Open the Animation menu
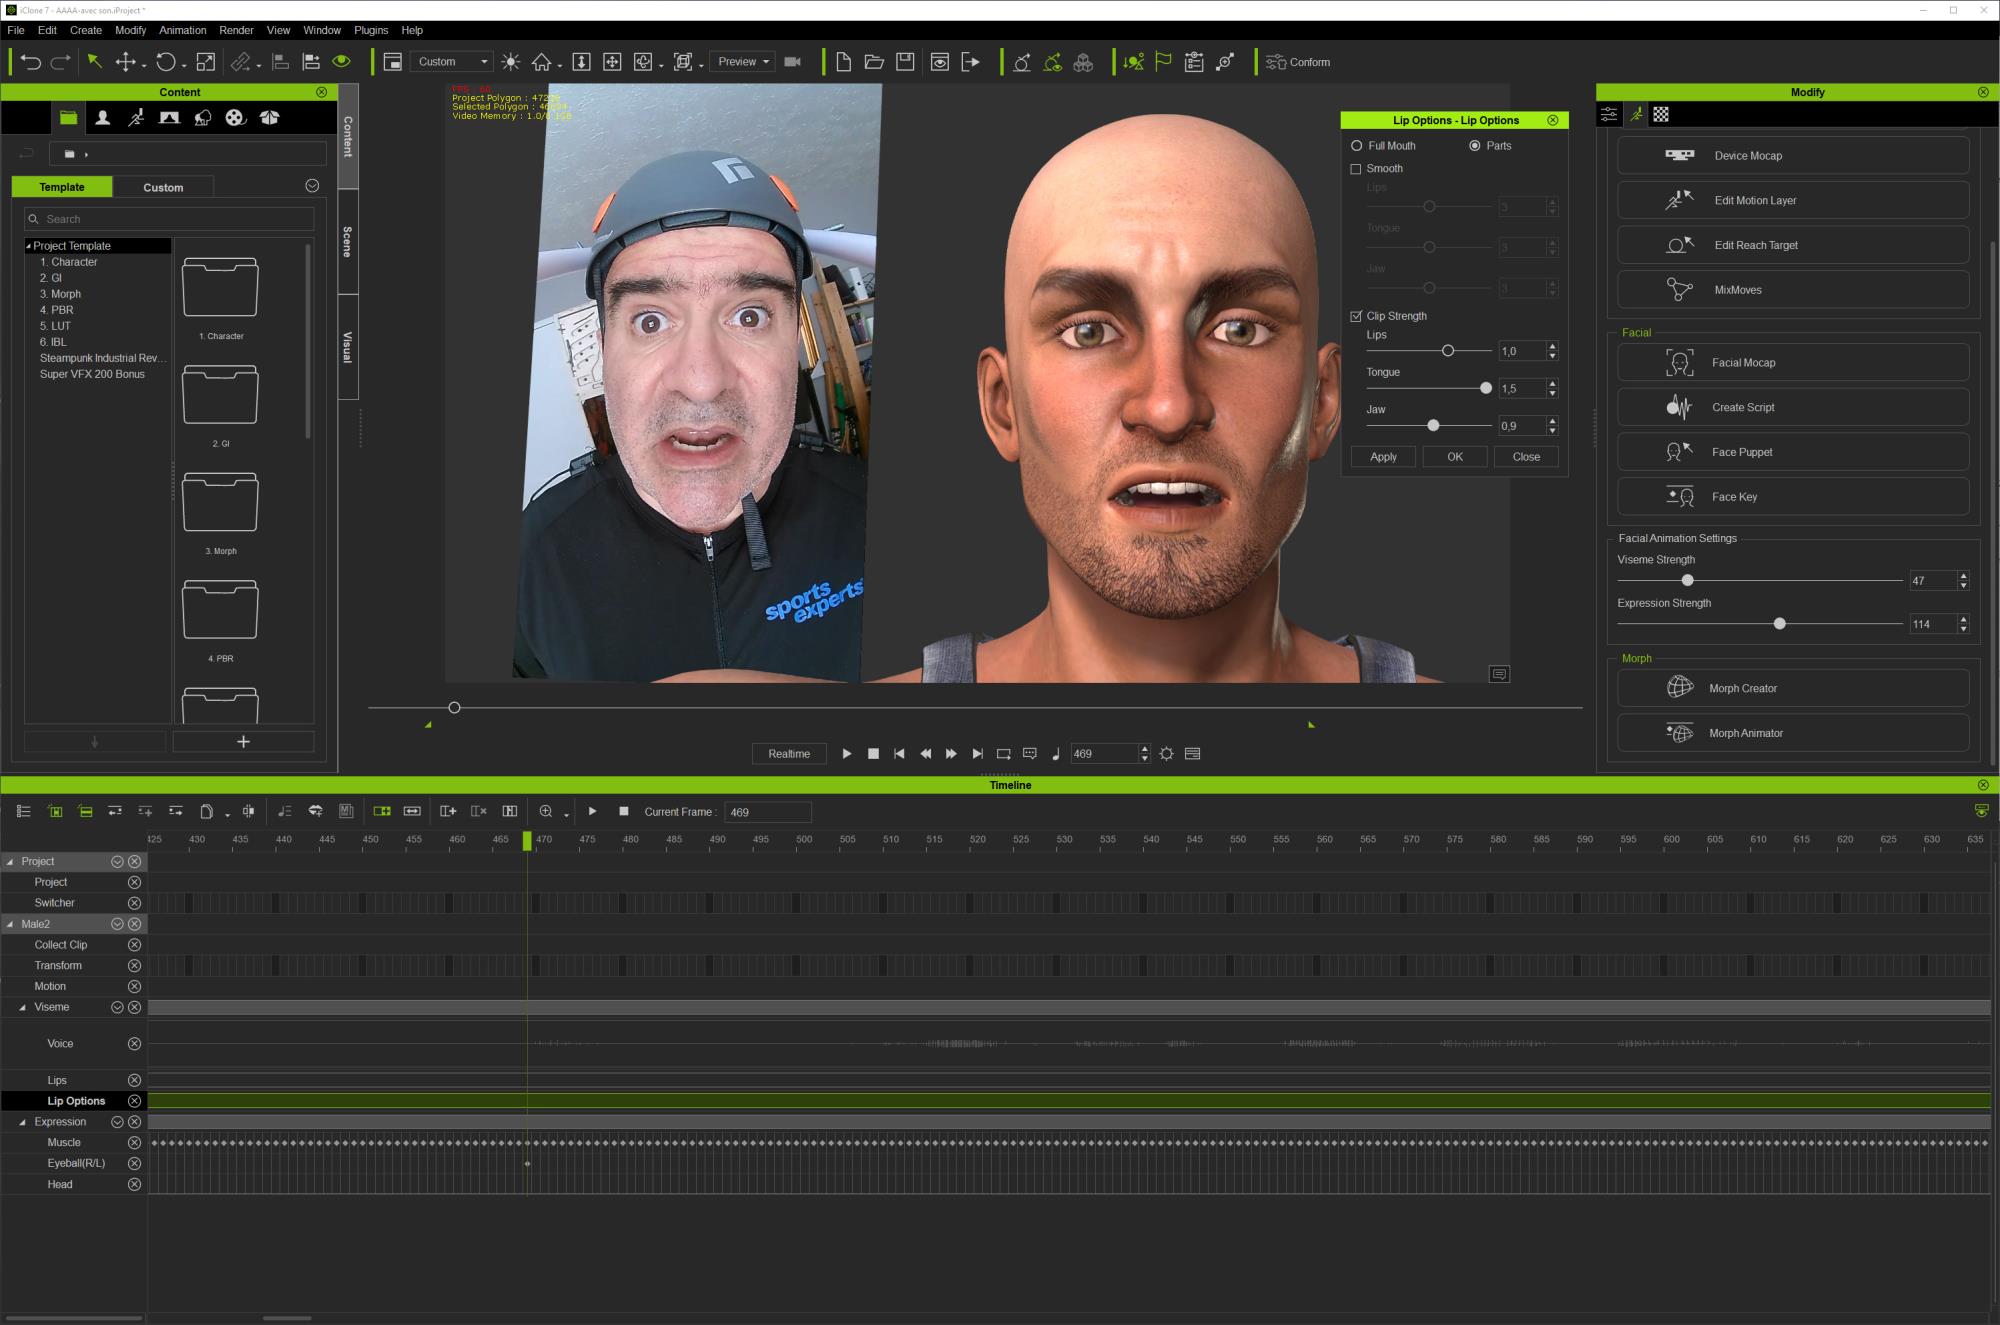 183,30
